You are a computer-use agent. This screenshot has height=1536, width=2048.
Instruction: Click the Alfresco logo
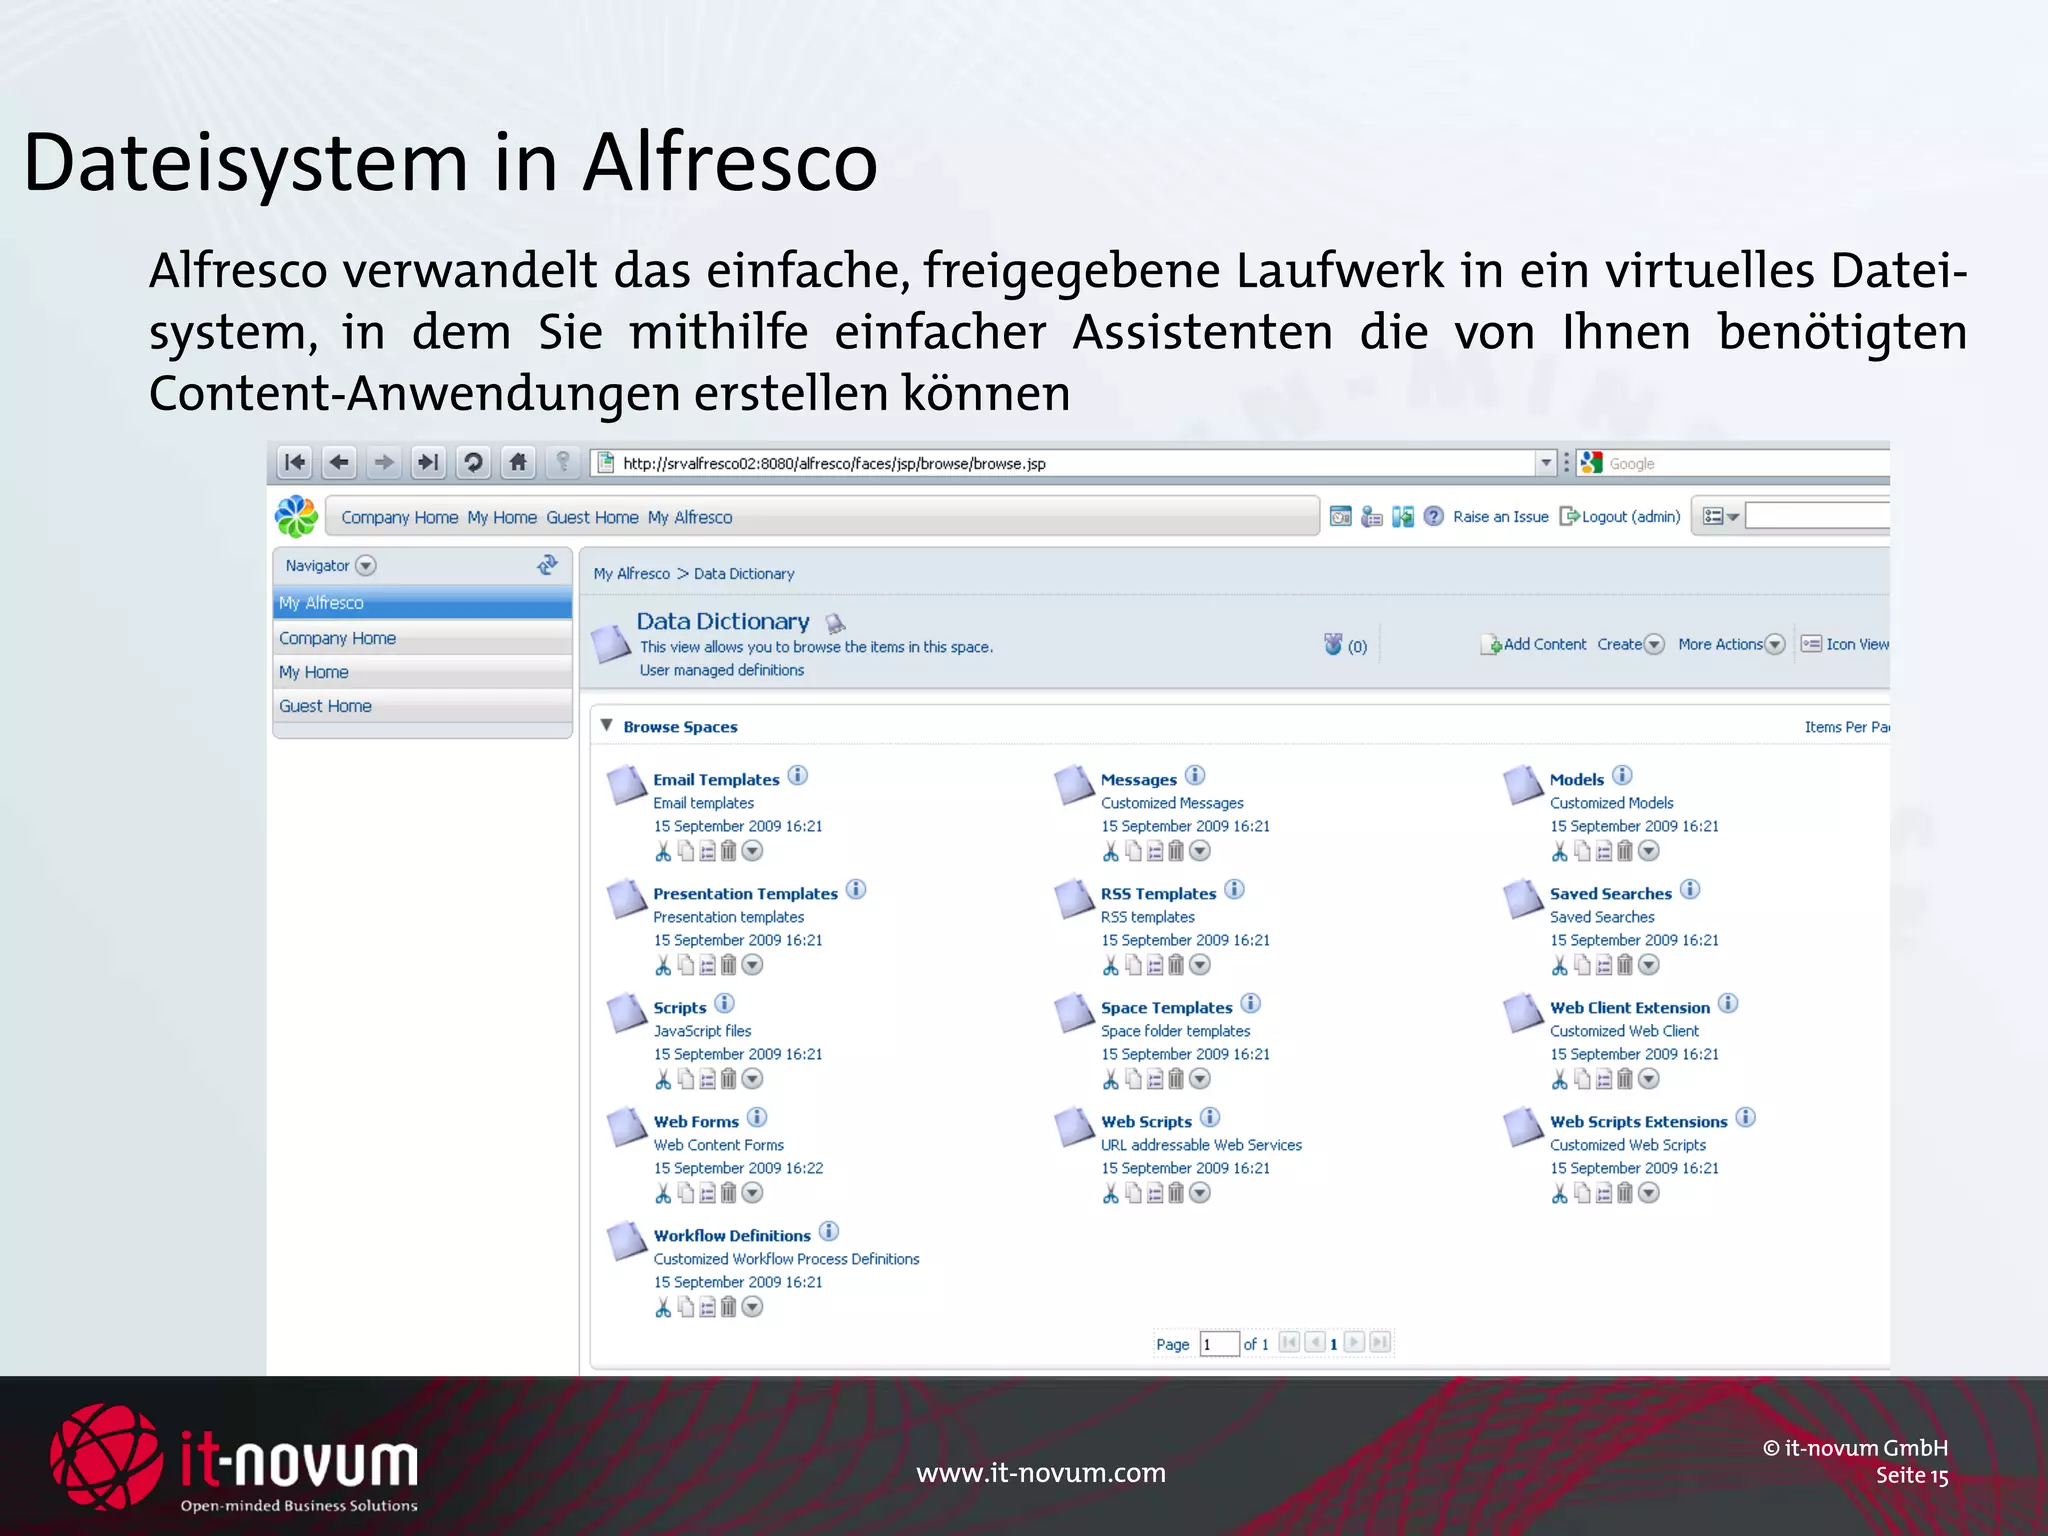(x=296, y=517)
